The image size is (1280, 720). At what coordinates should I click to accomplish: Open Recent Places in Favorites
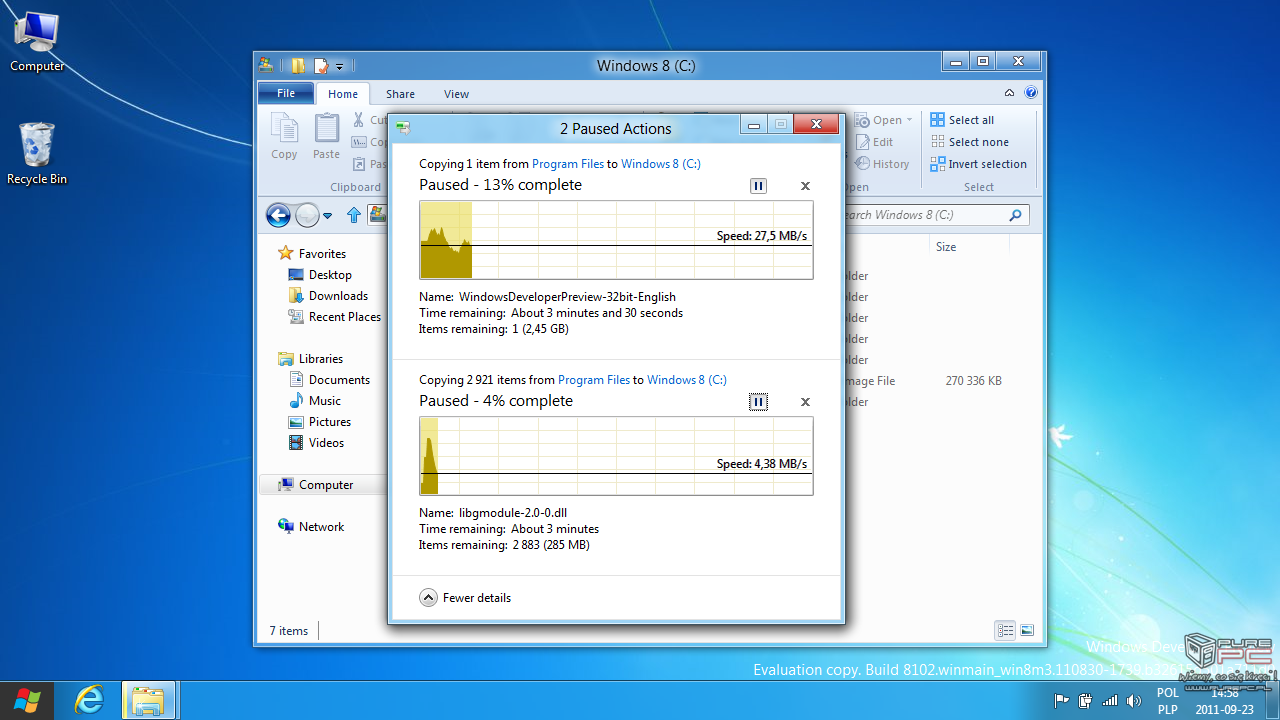(x=334, y=317)
